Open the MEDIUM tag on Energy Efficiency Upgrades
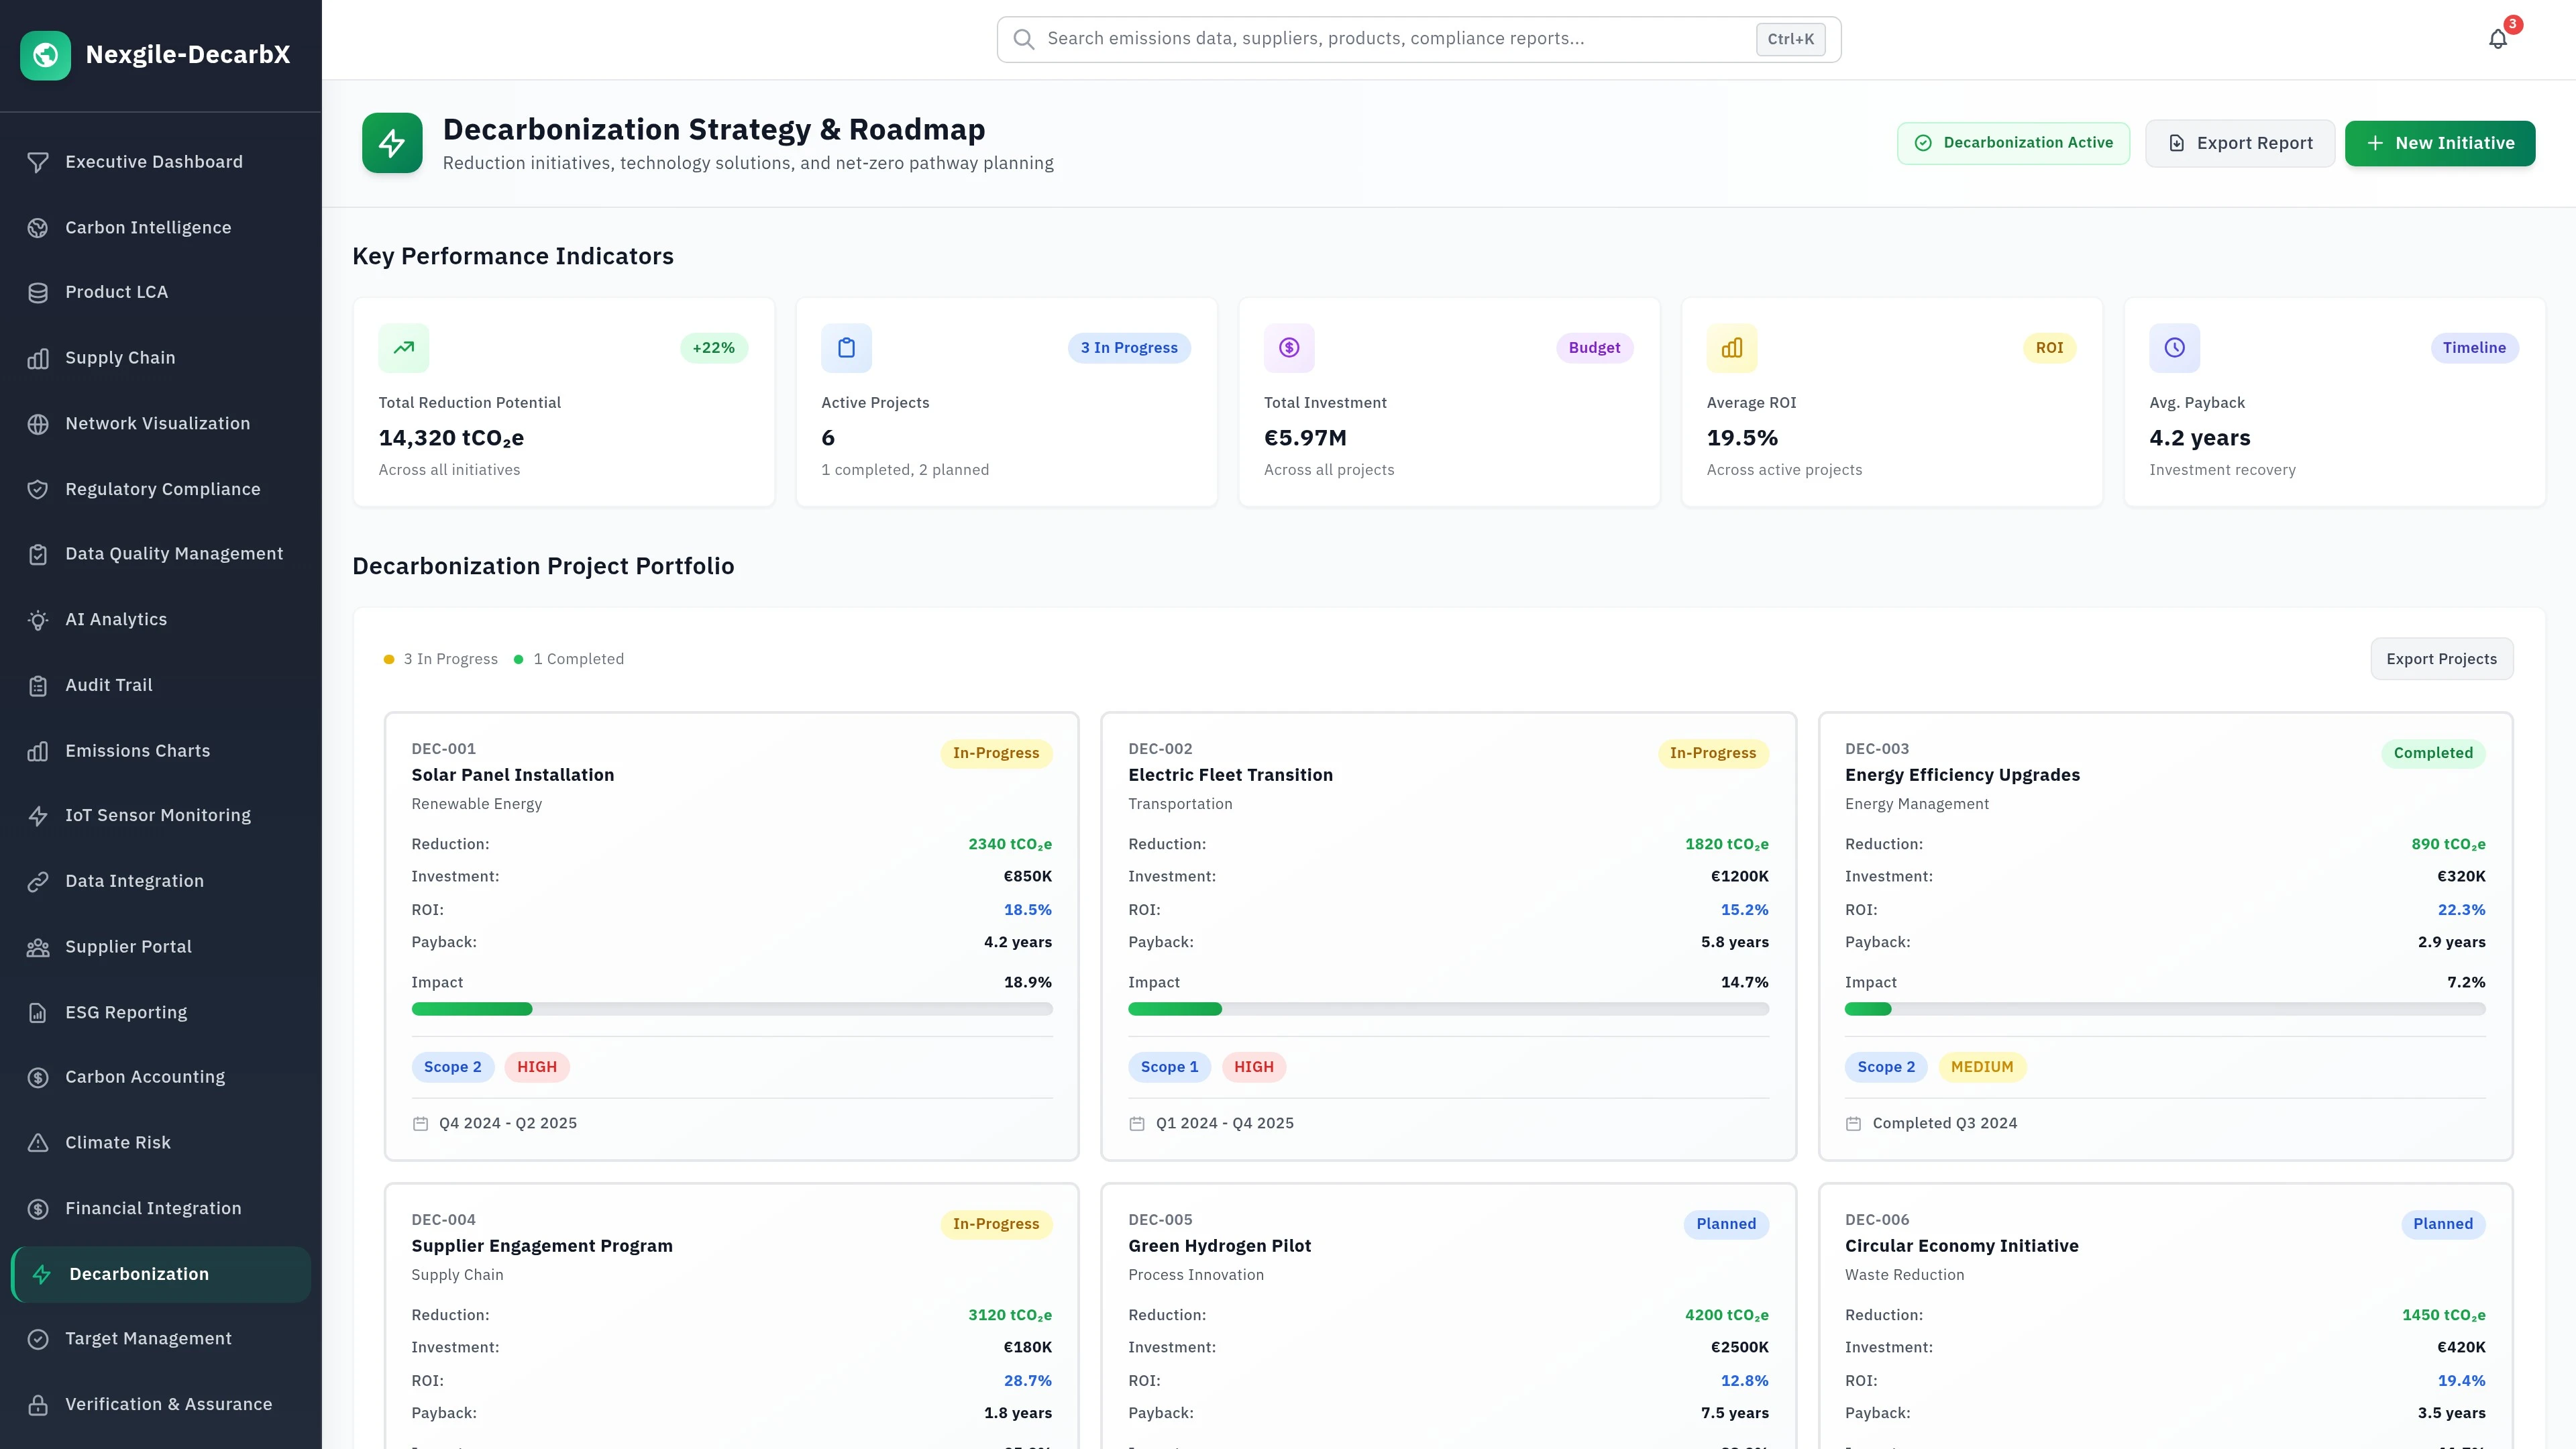Image resolution: width=2576 pixels, height=1449 pixels. point(1983,1066)
